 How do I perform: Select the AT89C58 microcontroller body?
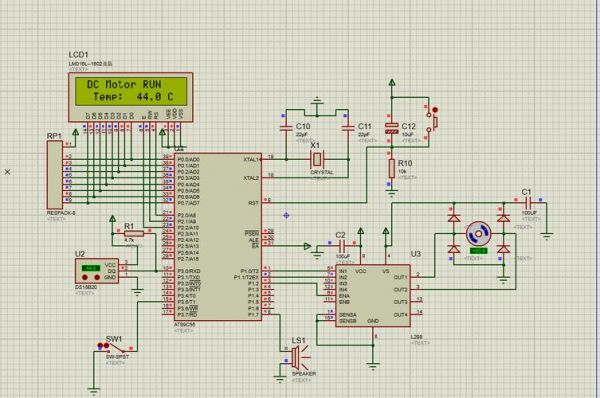(218, 237)
